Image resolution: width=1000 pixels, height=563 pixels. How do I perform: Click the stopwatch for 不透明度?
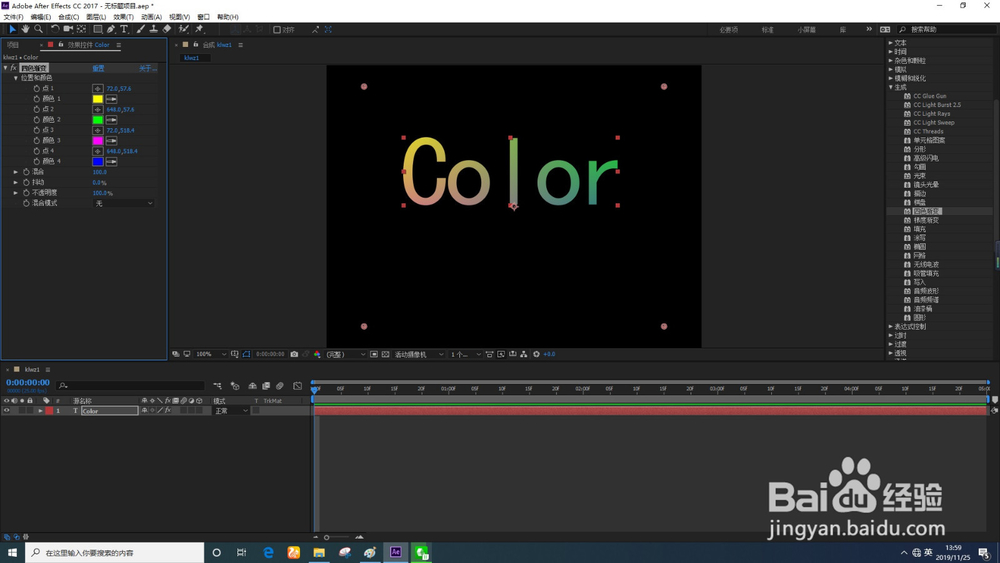[x=26, y=193]
